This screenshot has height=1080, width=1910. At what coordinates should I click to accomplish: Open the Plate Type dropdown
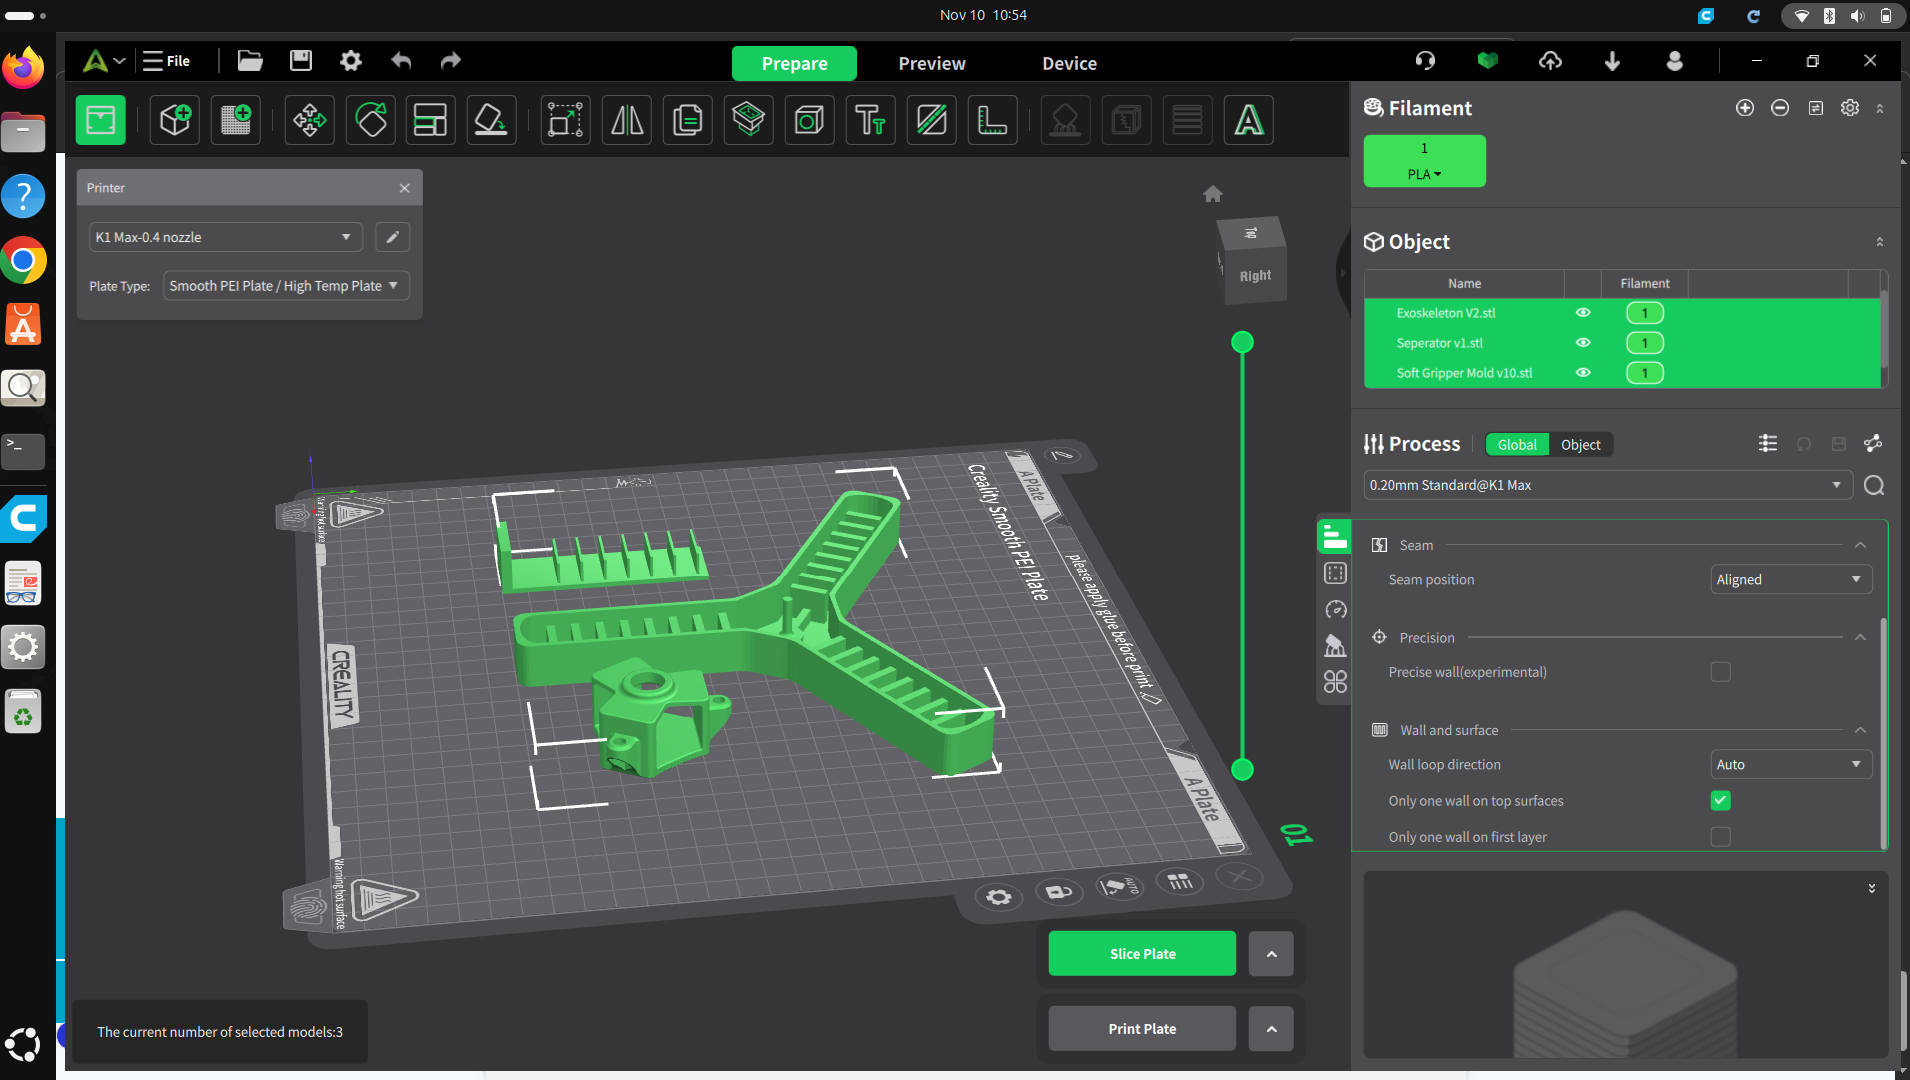tap(285, 286)
